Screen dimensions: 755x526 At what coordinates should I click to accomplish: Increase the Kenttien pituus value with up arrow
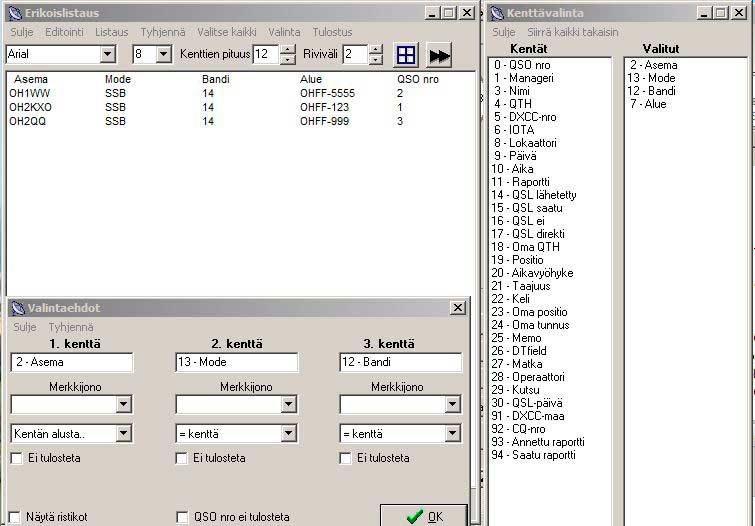pos(288,49)
